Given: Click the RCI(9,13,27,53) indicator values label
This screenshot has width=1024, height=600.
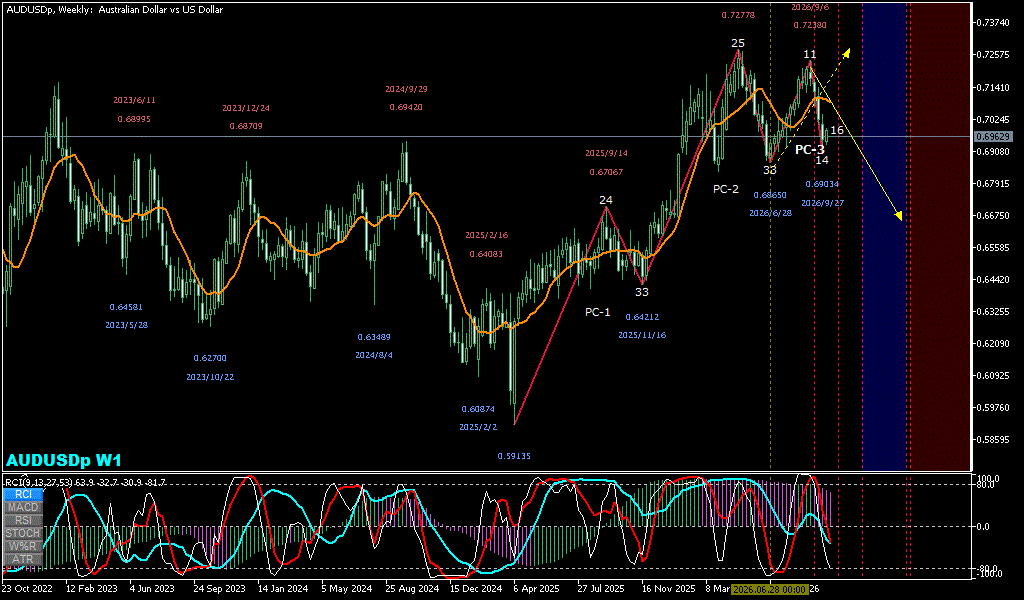Looking at the screenshot, I should (86, 482).
